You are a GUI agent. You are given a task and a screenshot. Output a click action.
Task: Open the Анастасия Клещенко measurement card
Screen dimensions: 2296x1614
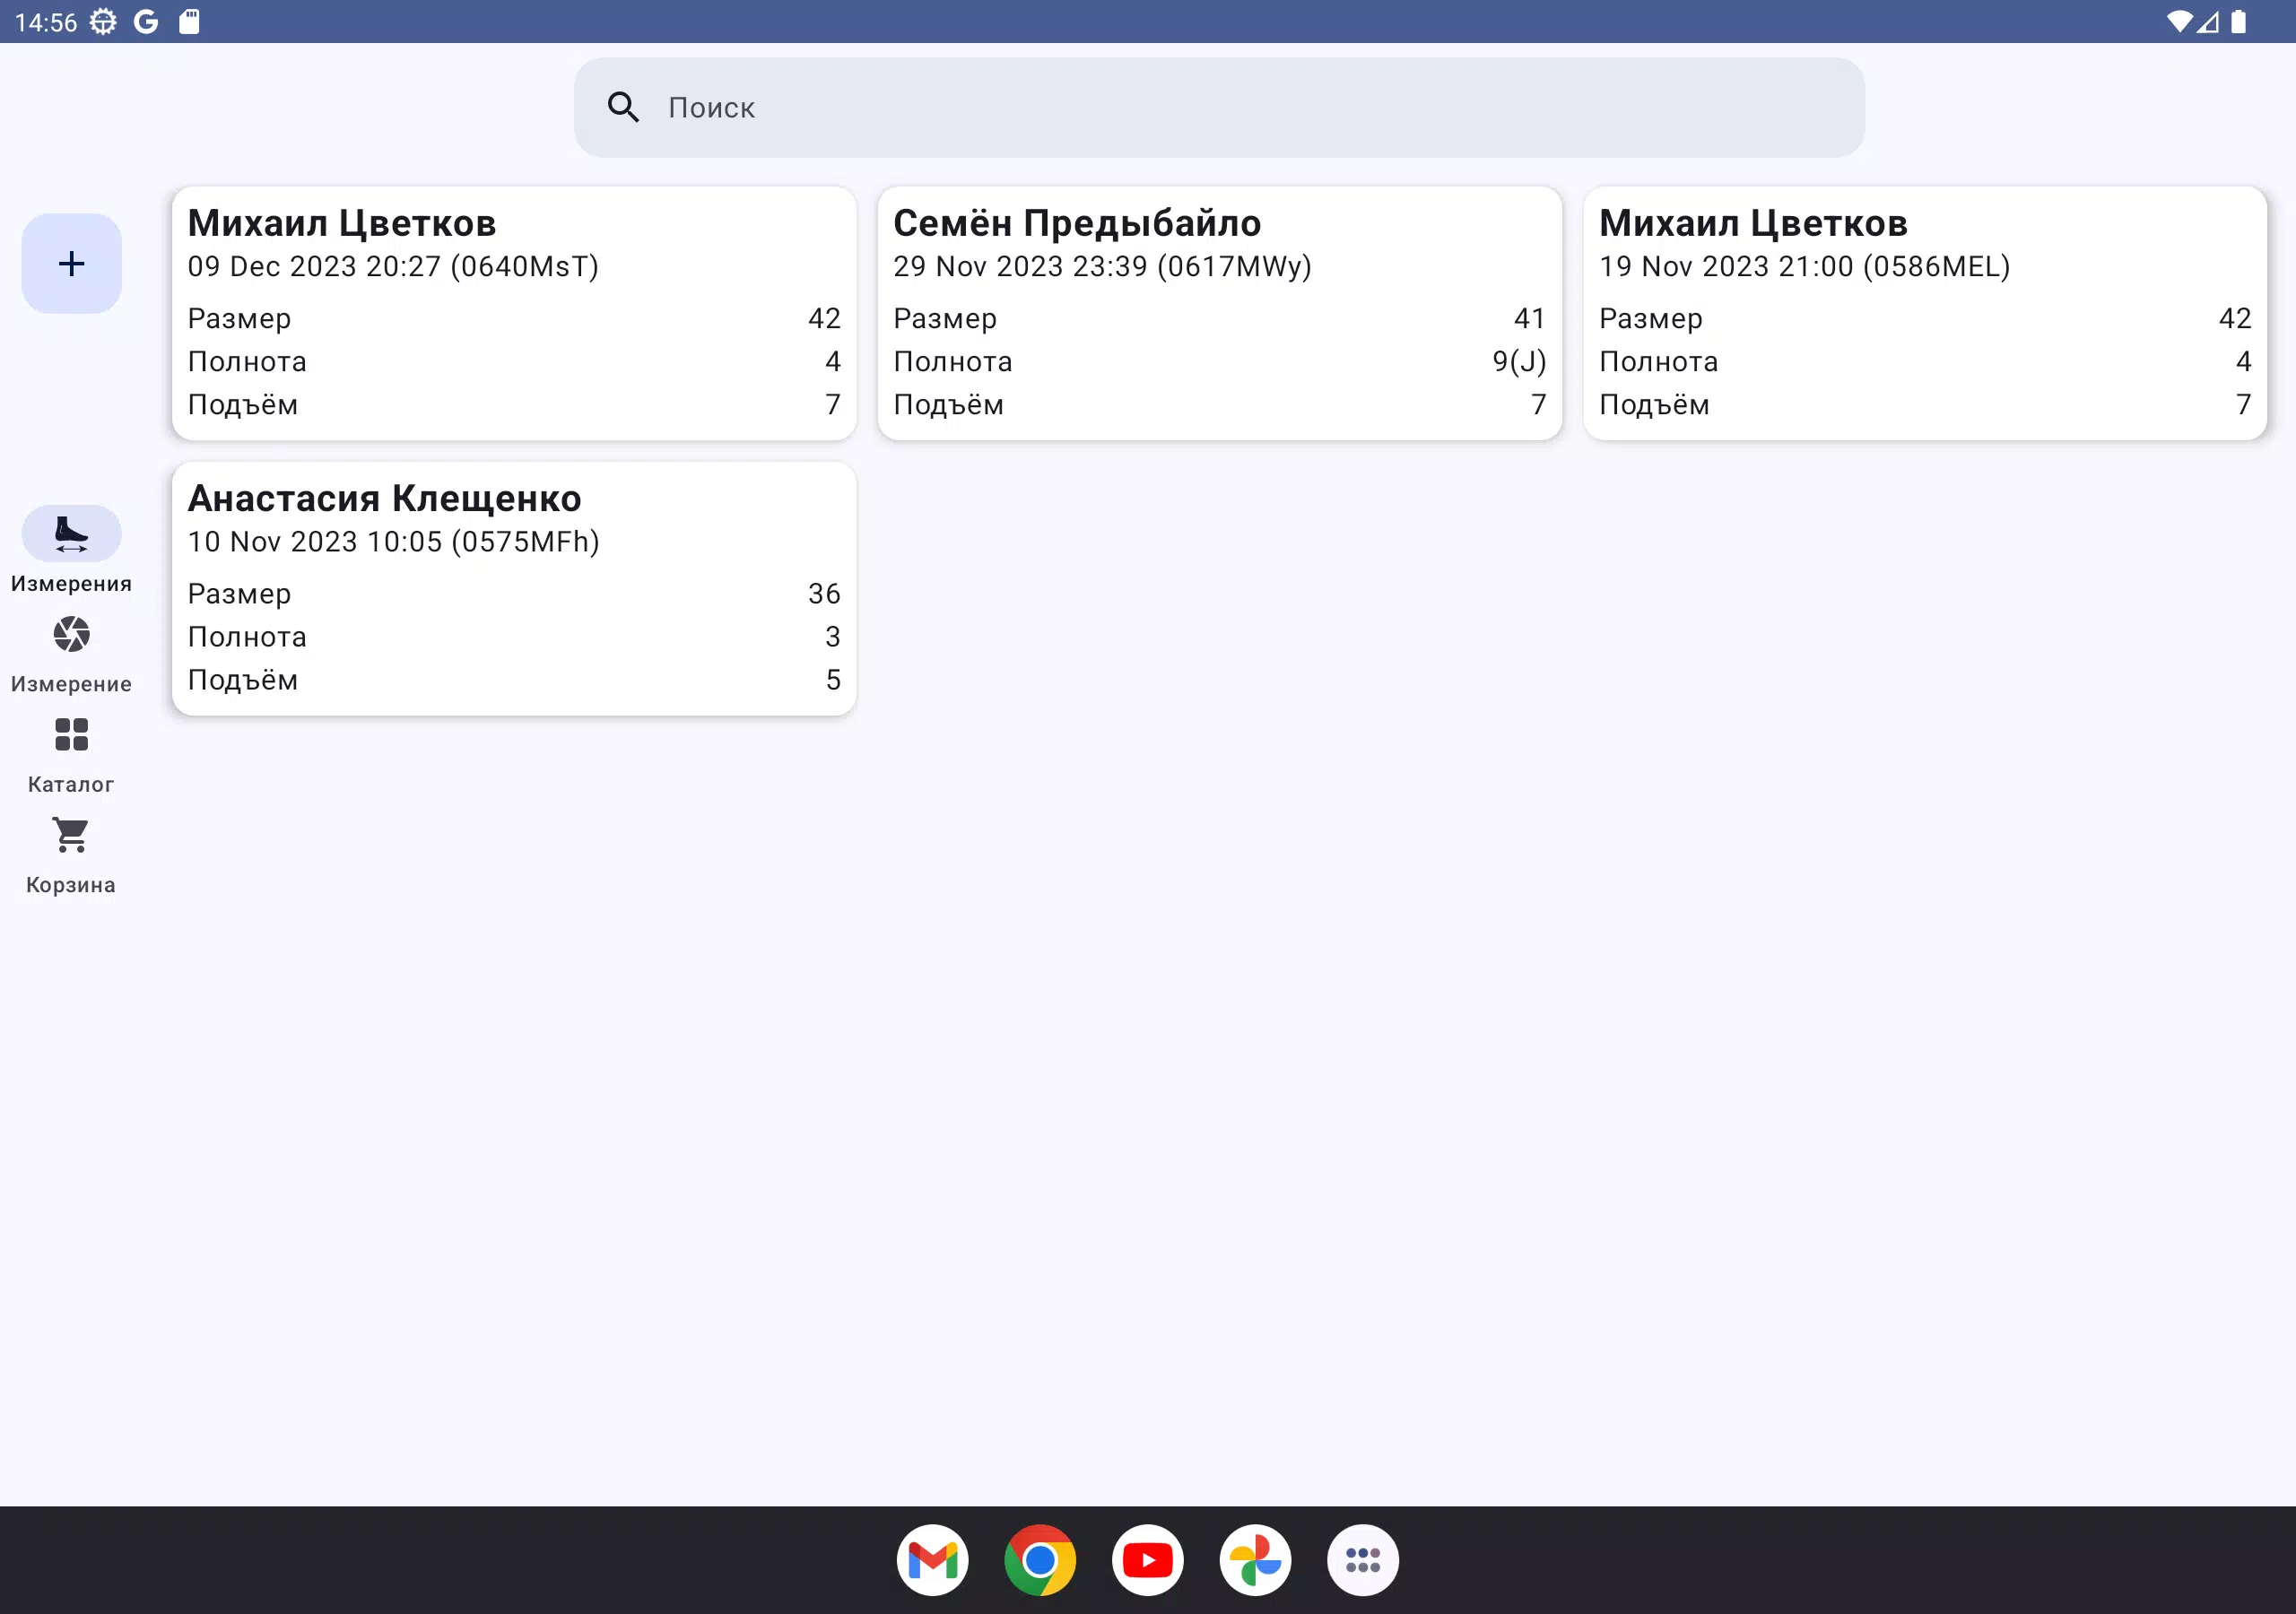pos(513,588)
